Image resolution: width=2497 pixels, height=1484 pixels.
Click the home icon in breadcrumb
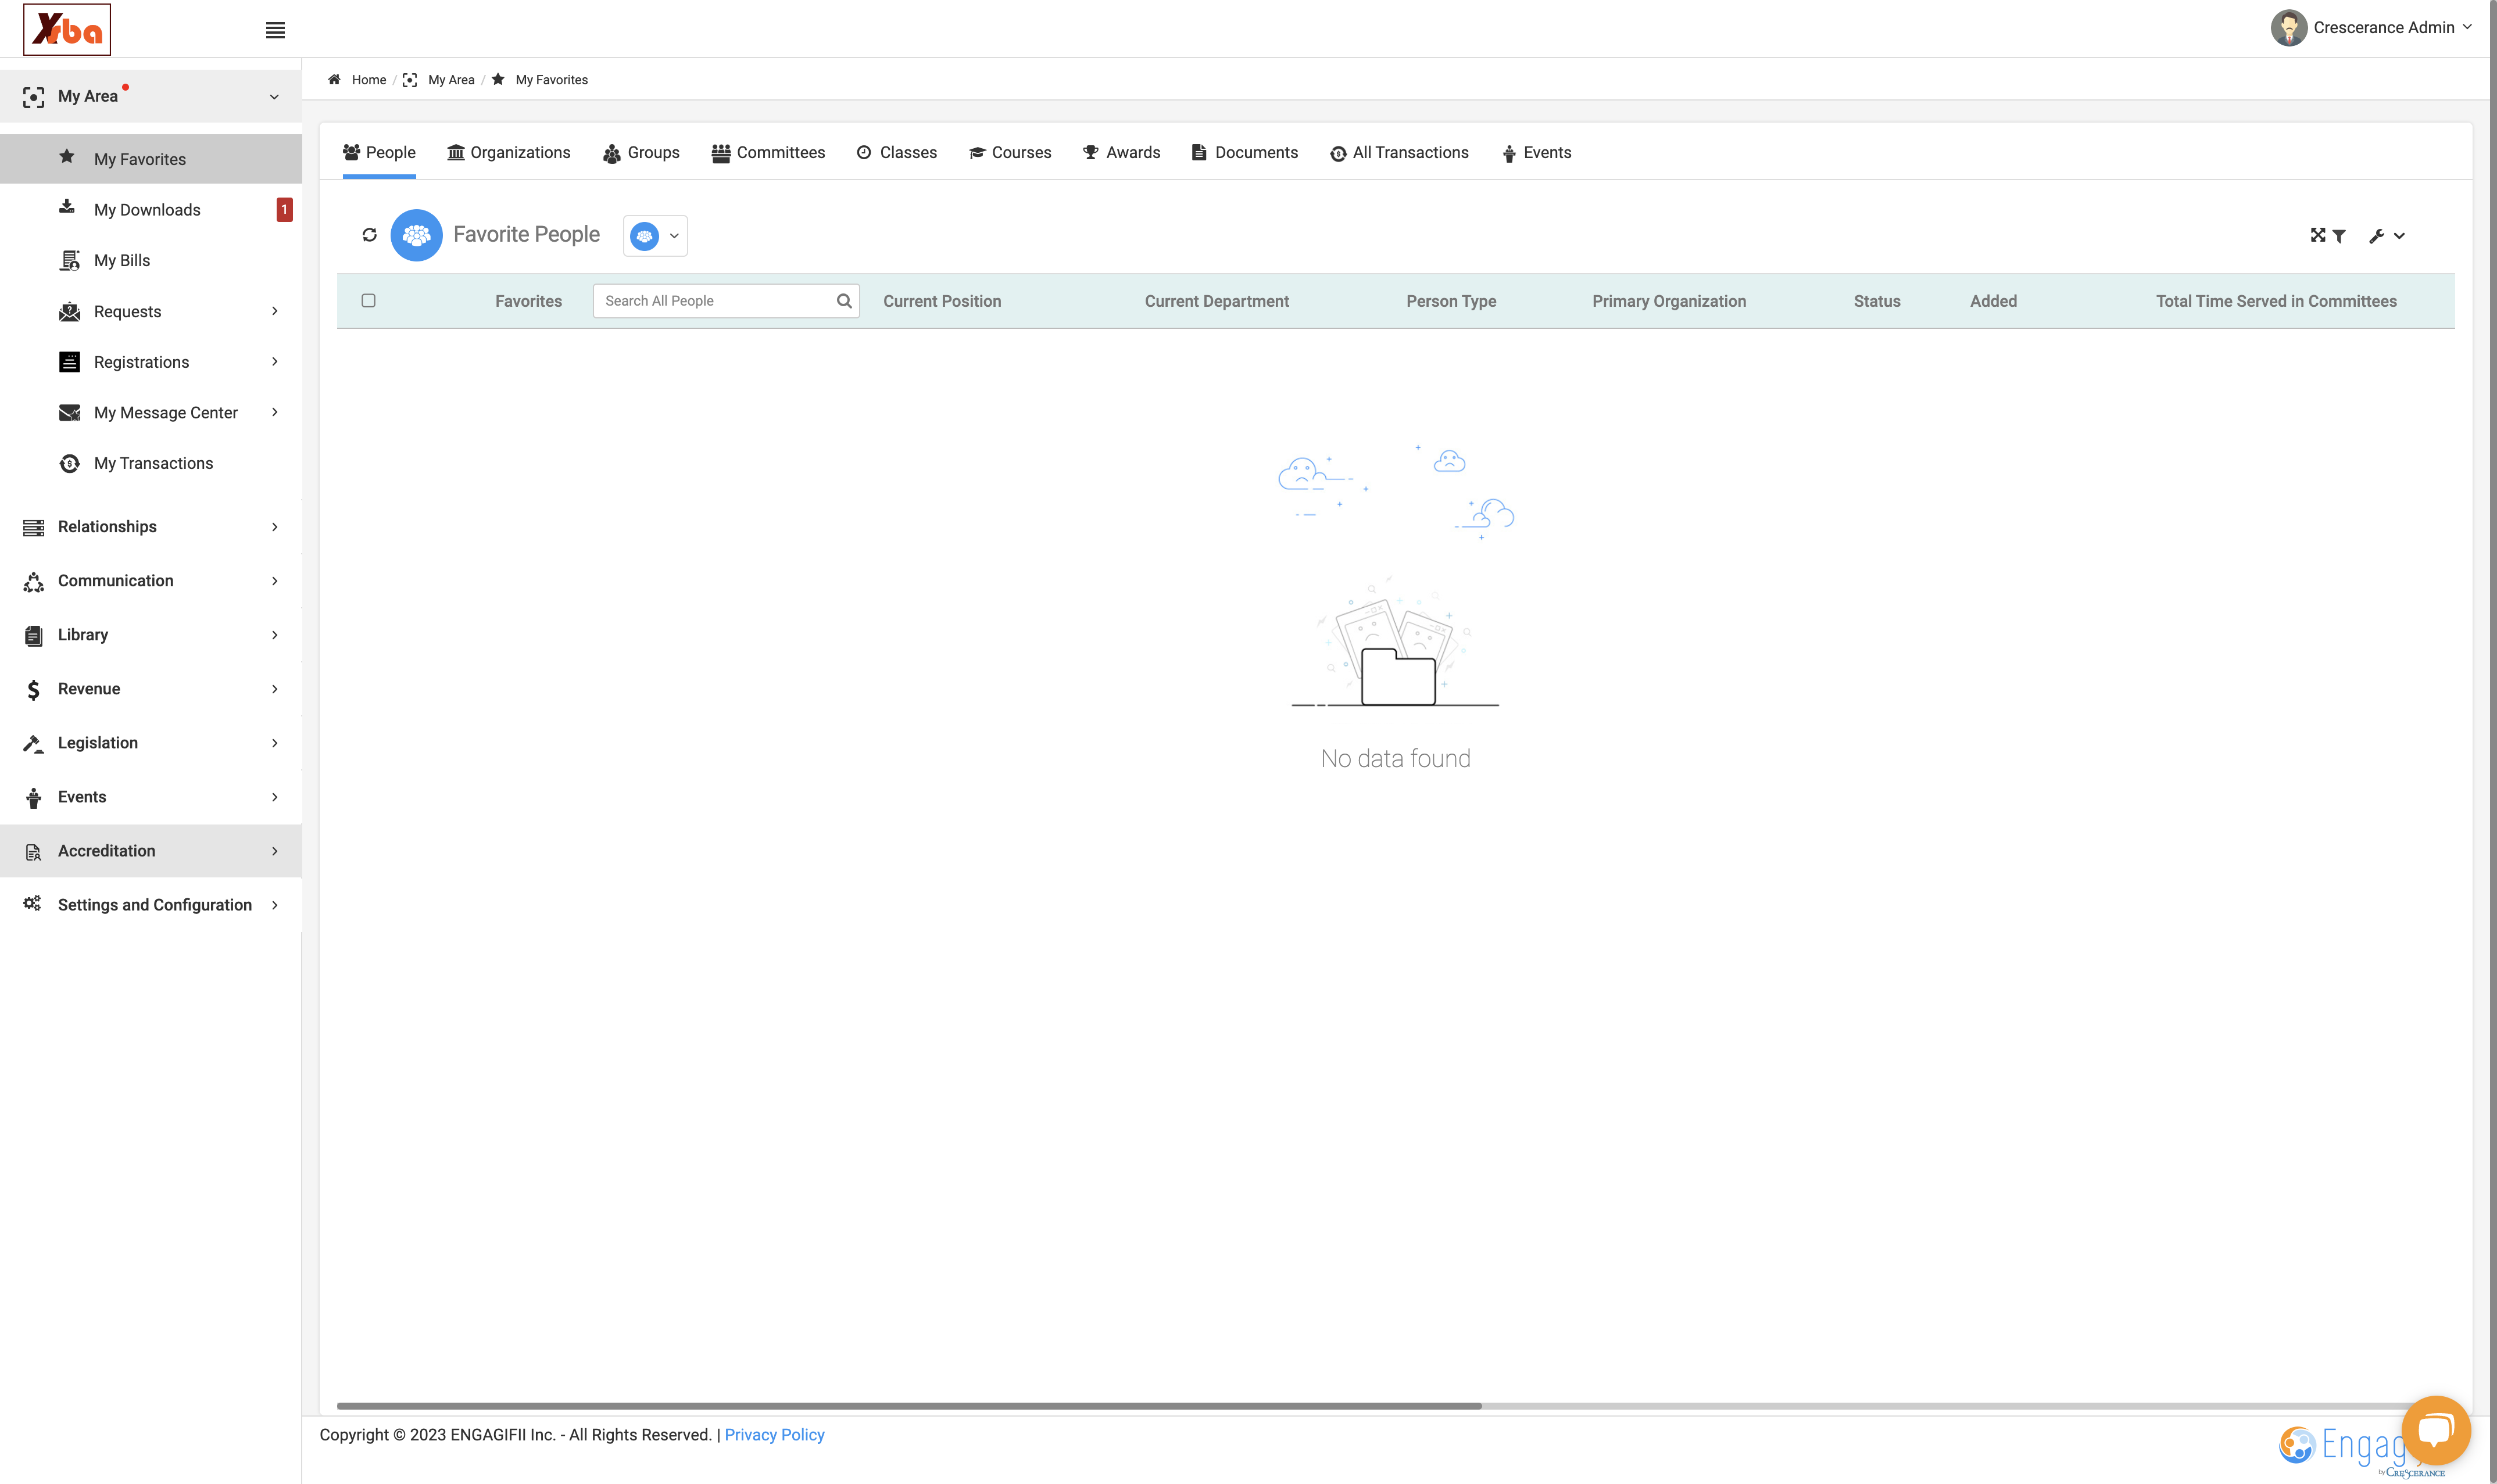pyautogui.click(x=334, y=80)
